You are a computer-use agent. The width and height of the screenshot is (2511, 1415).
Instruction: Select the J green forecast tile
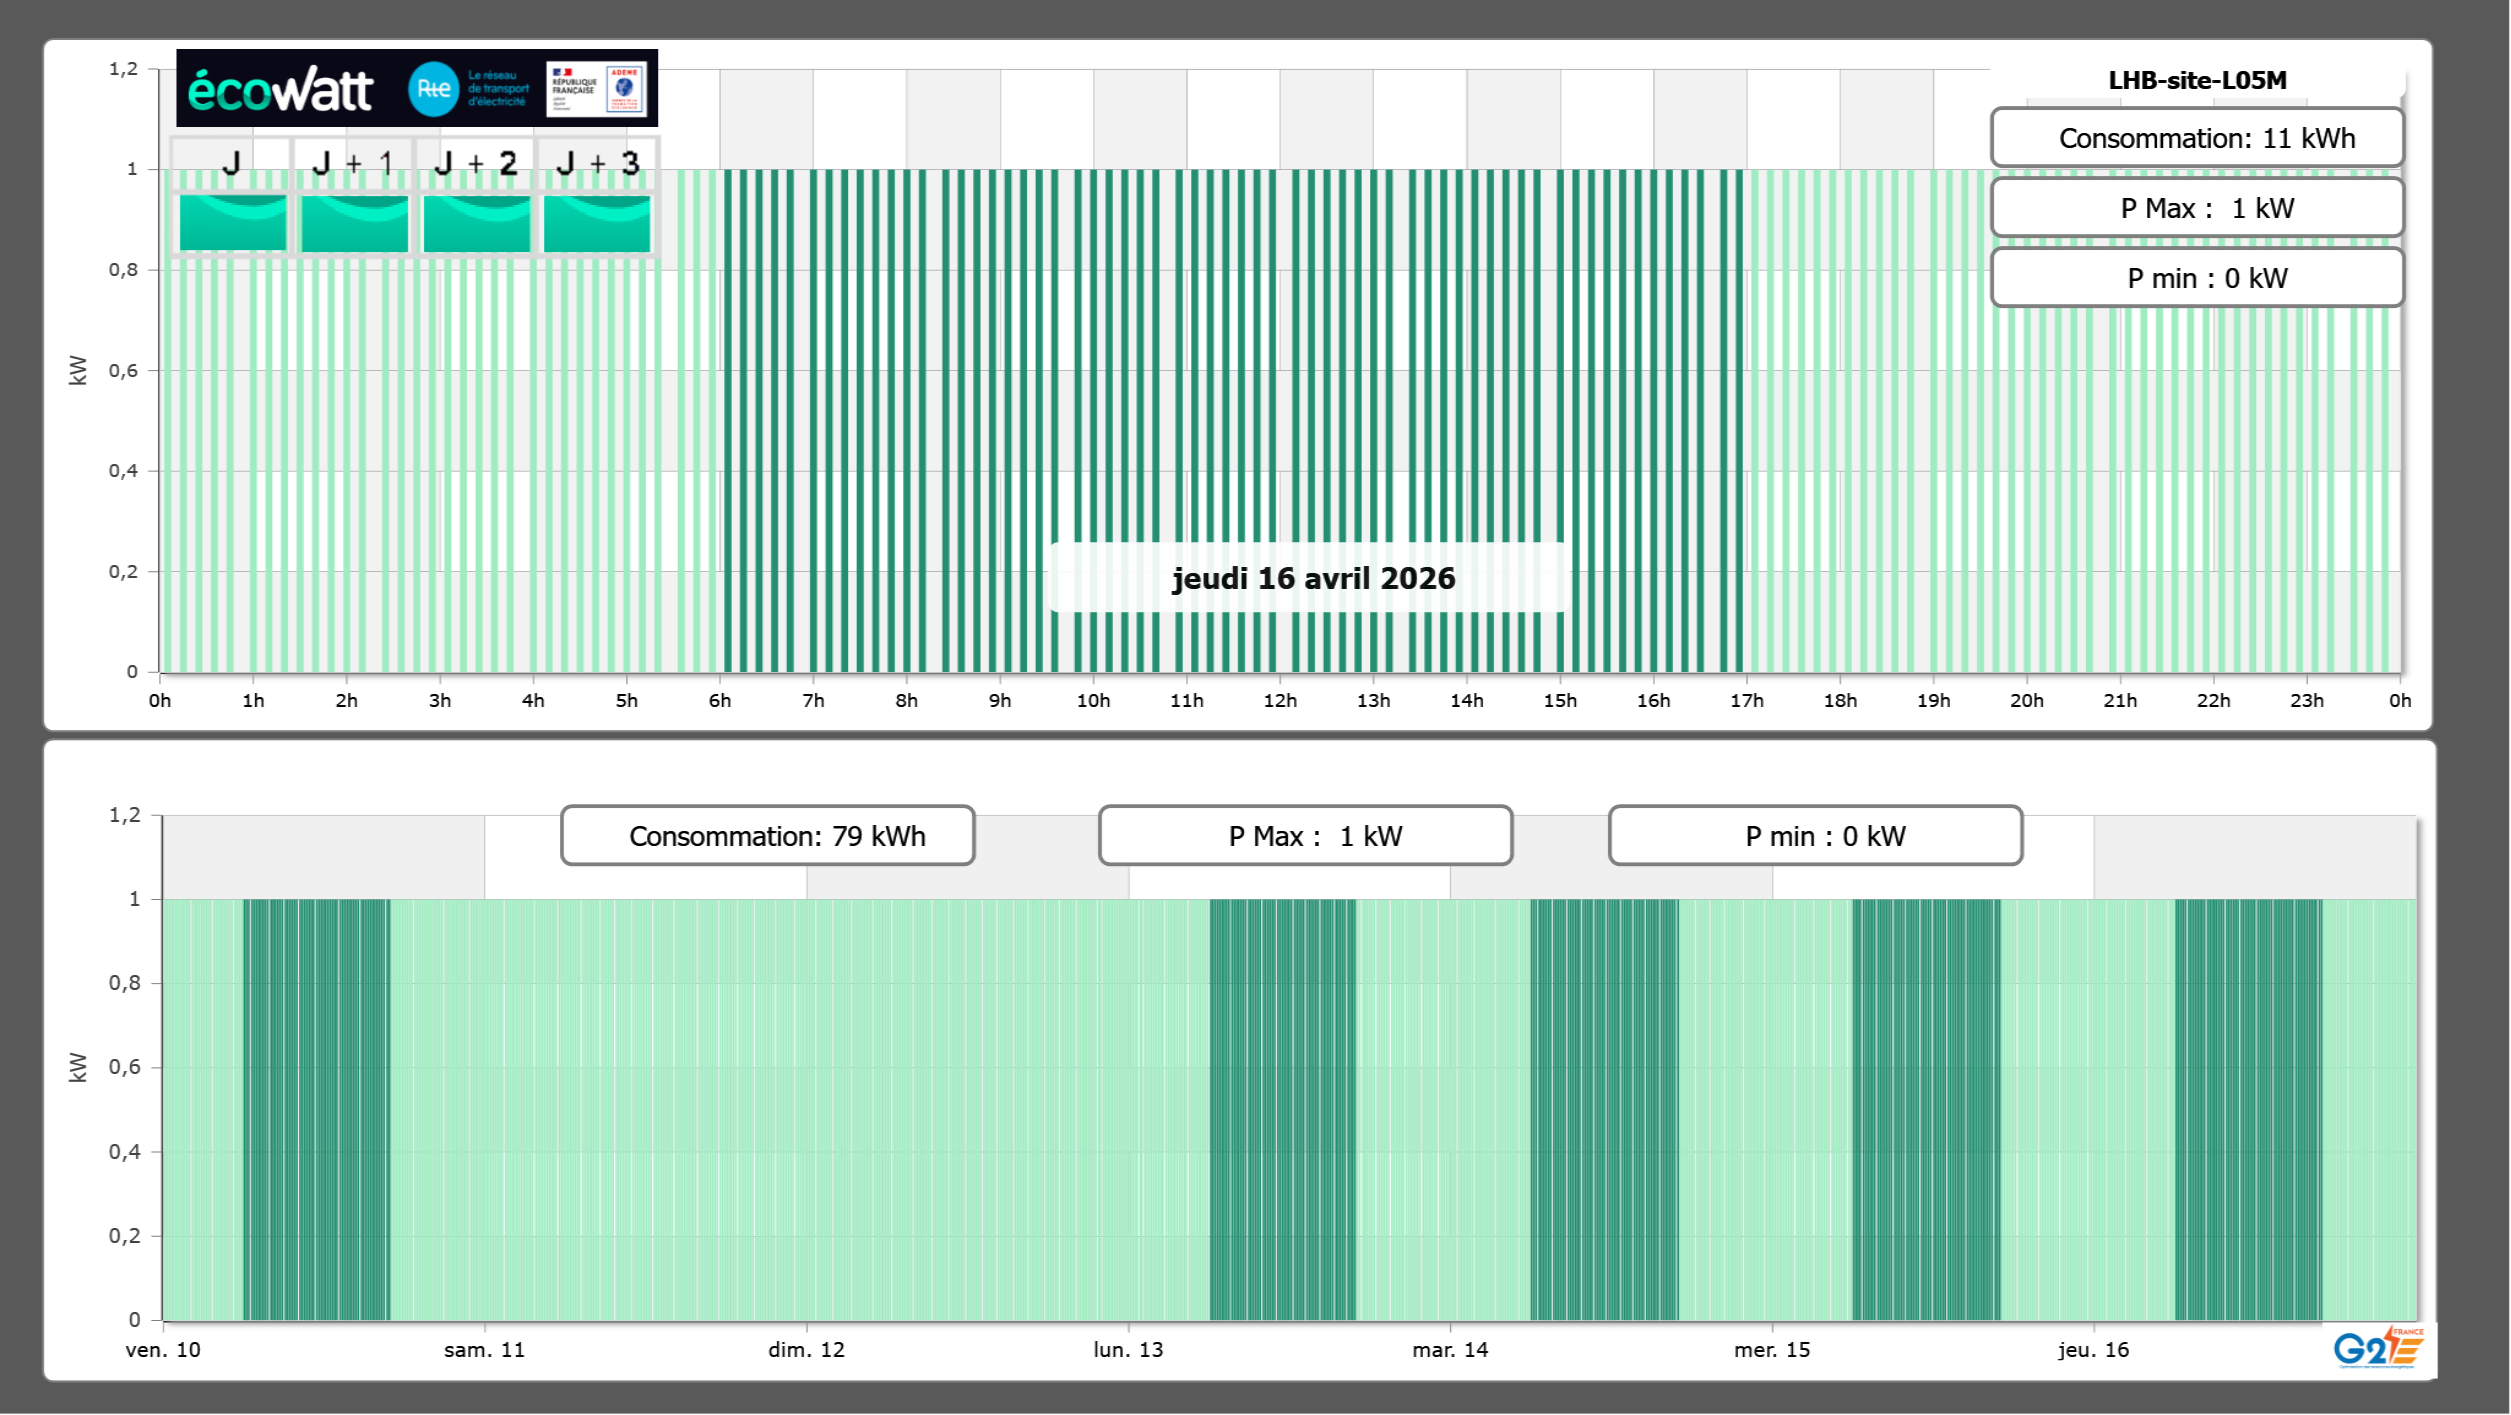(x=232, y=222)
